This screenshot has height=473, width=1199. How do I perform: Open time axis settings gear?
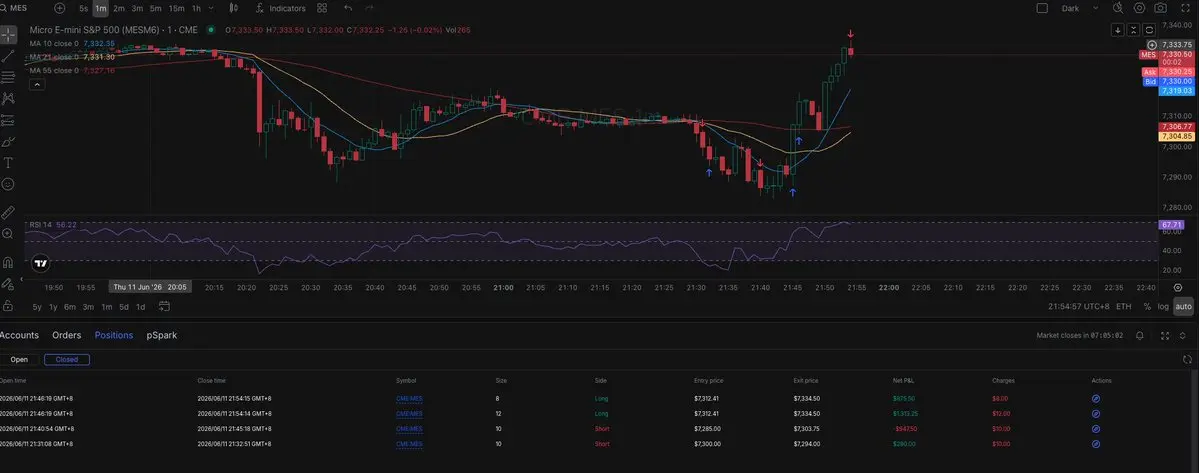(1178, 287)
